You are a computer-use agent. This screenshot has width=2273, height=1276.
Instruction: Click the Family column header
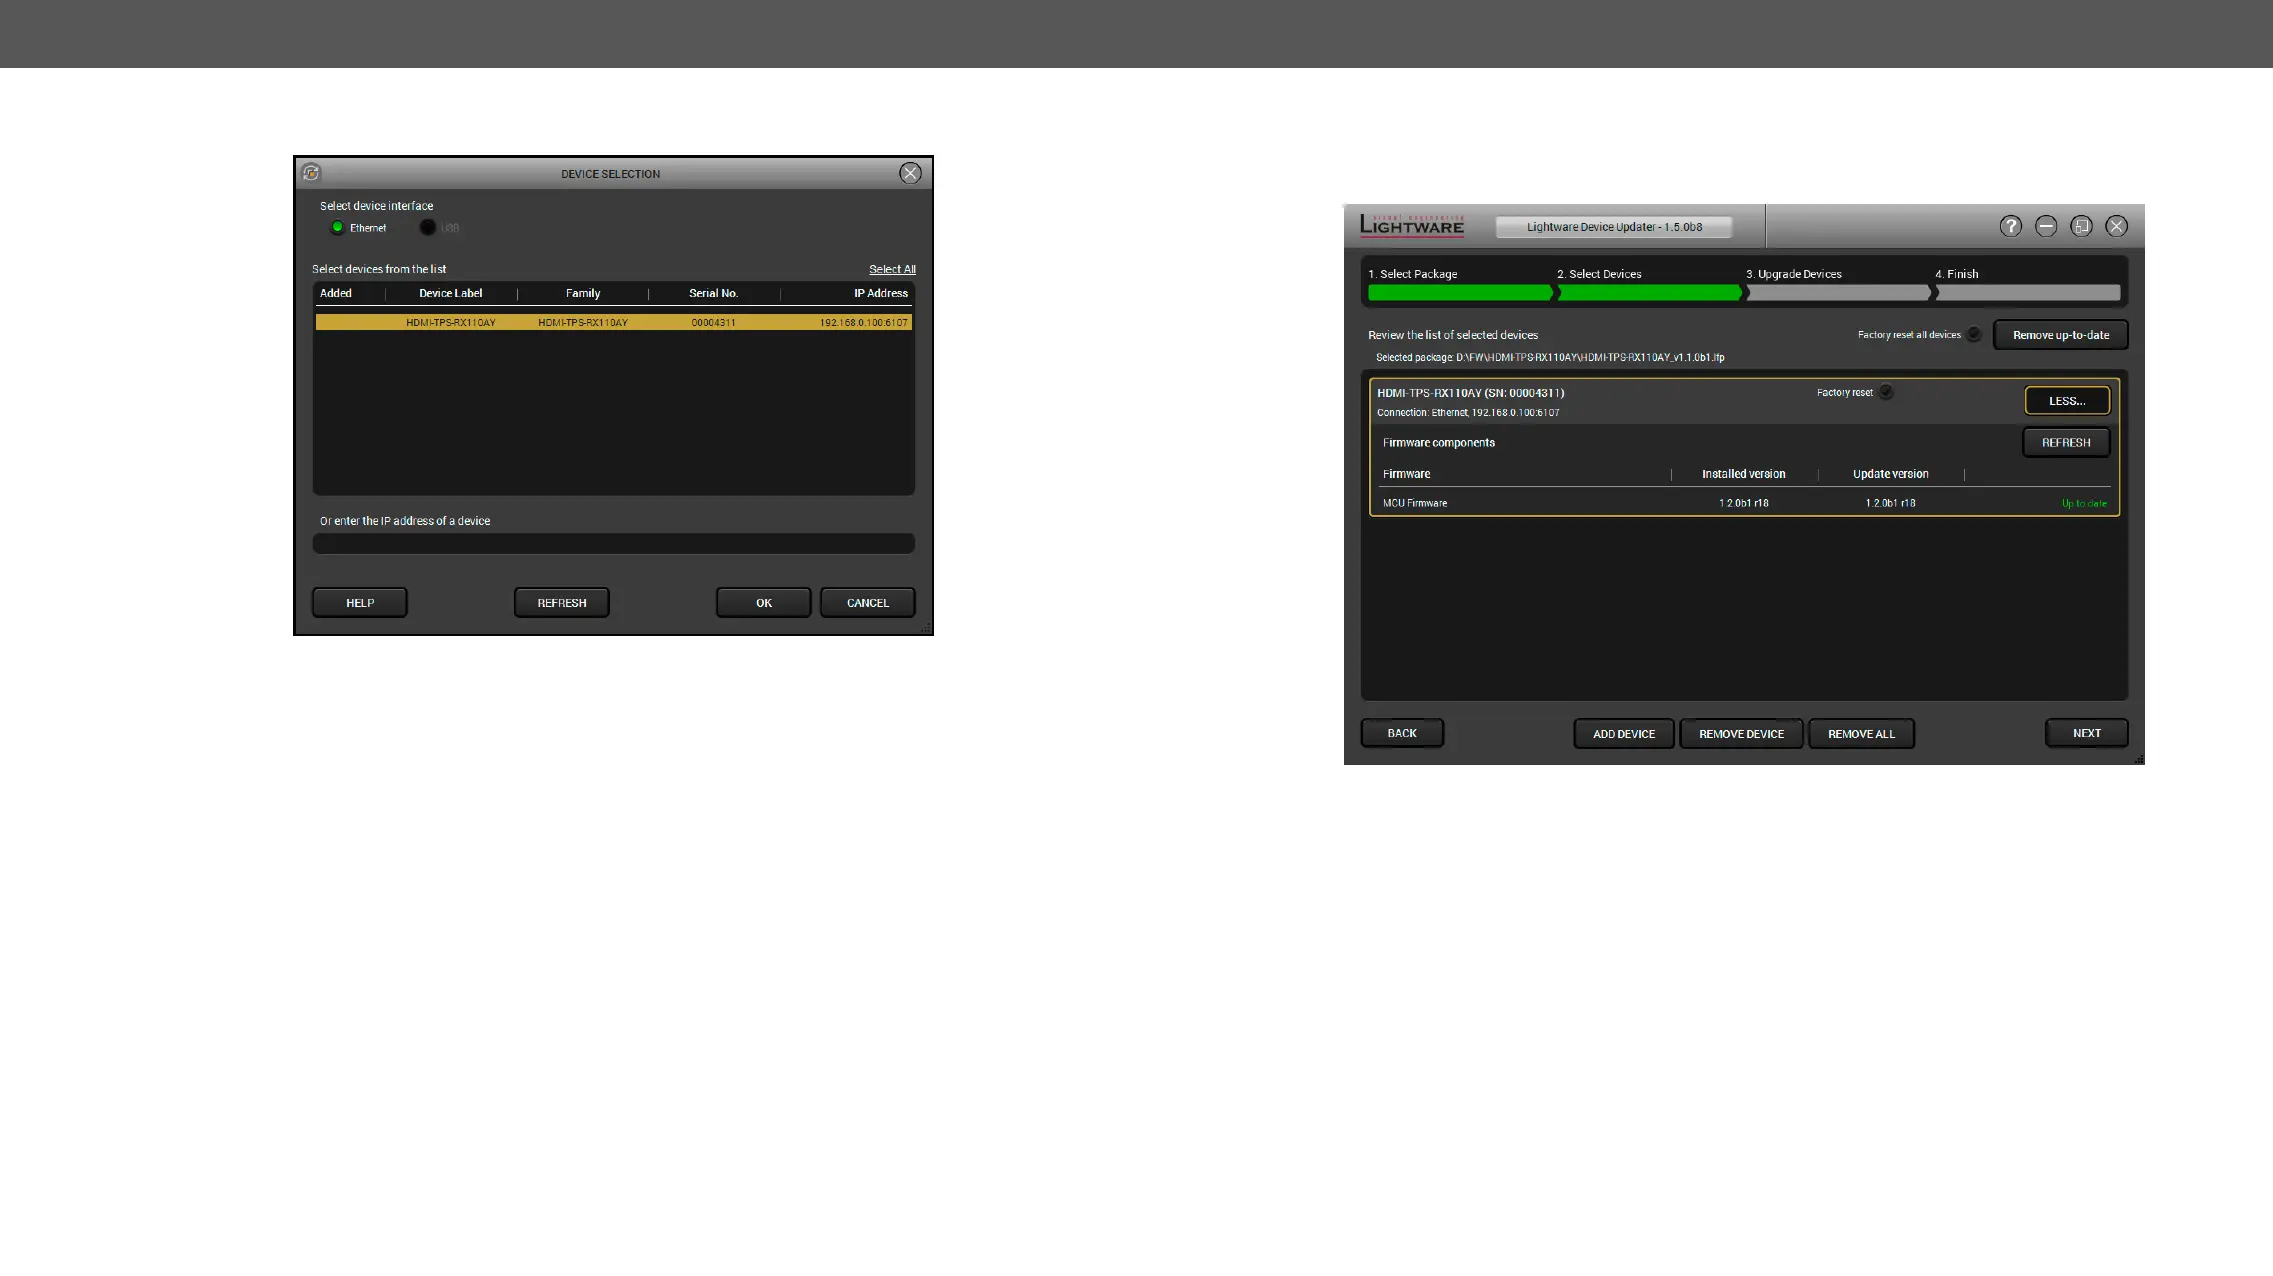point(583,293)
